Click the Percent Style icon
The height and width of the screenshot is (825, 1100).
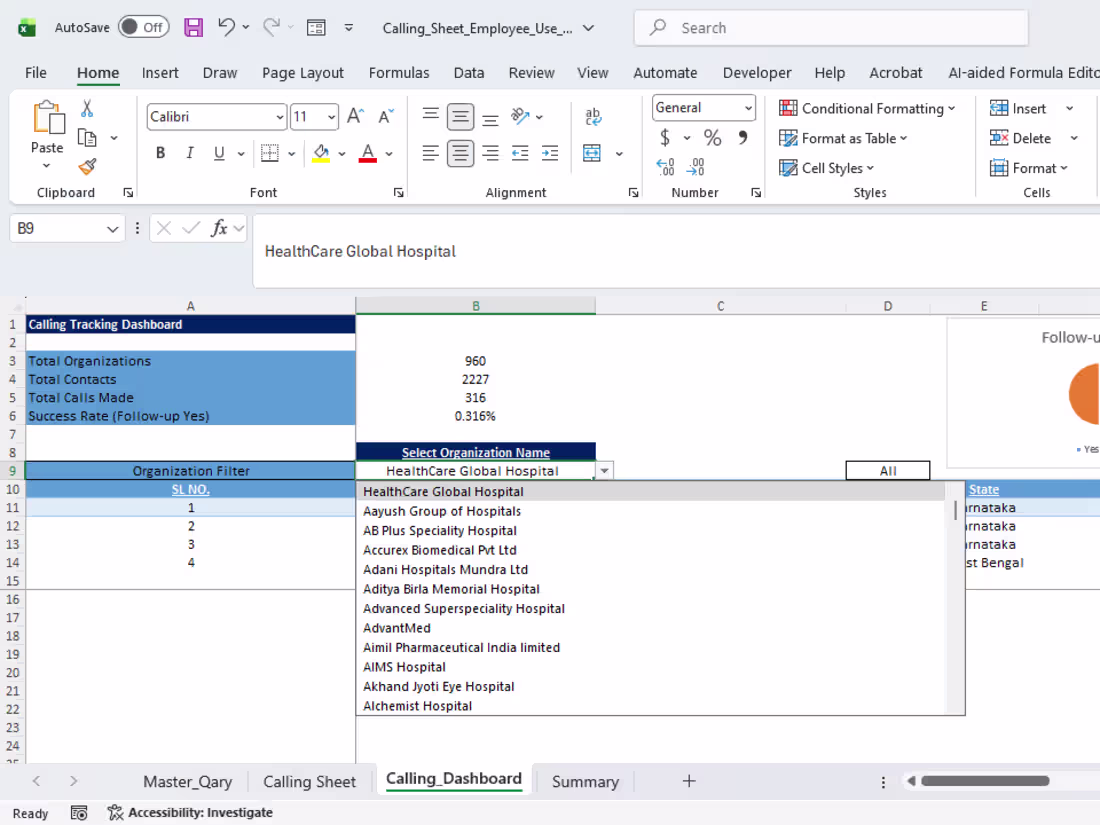click(712, 138)
